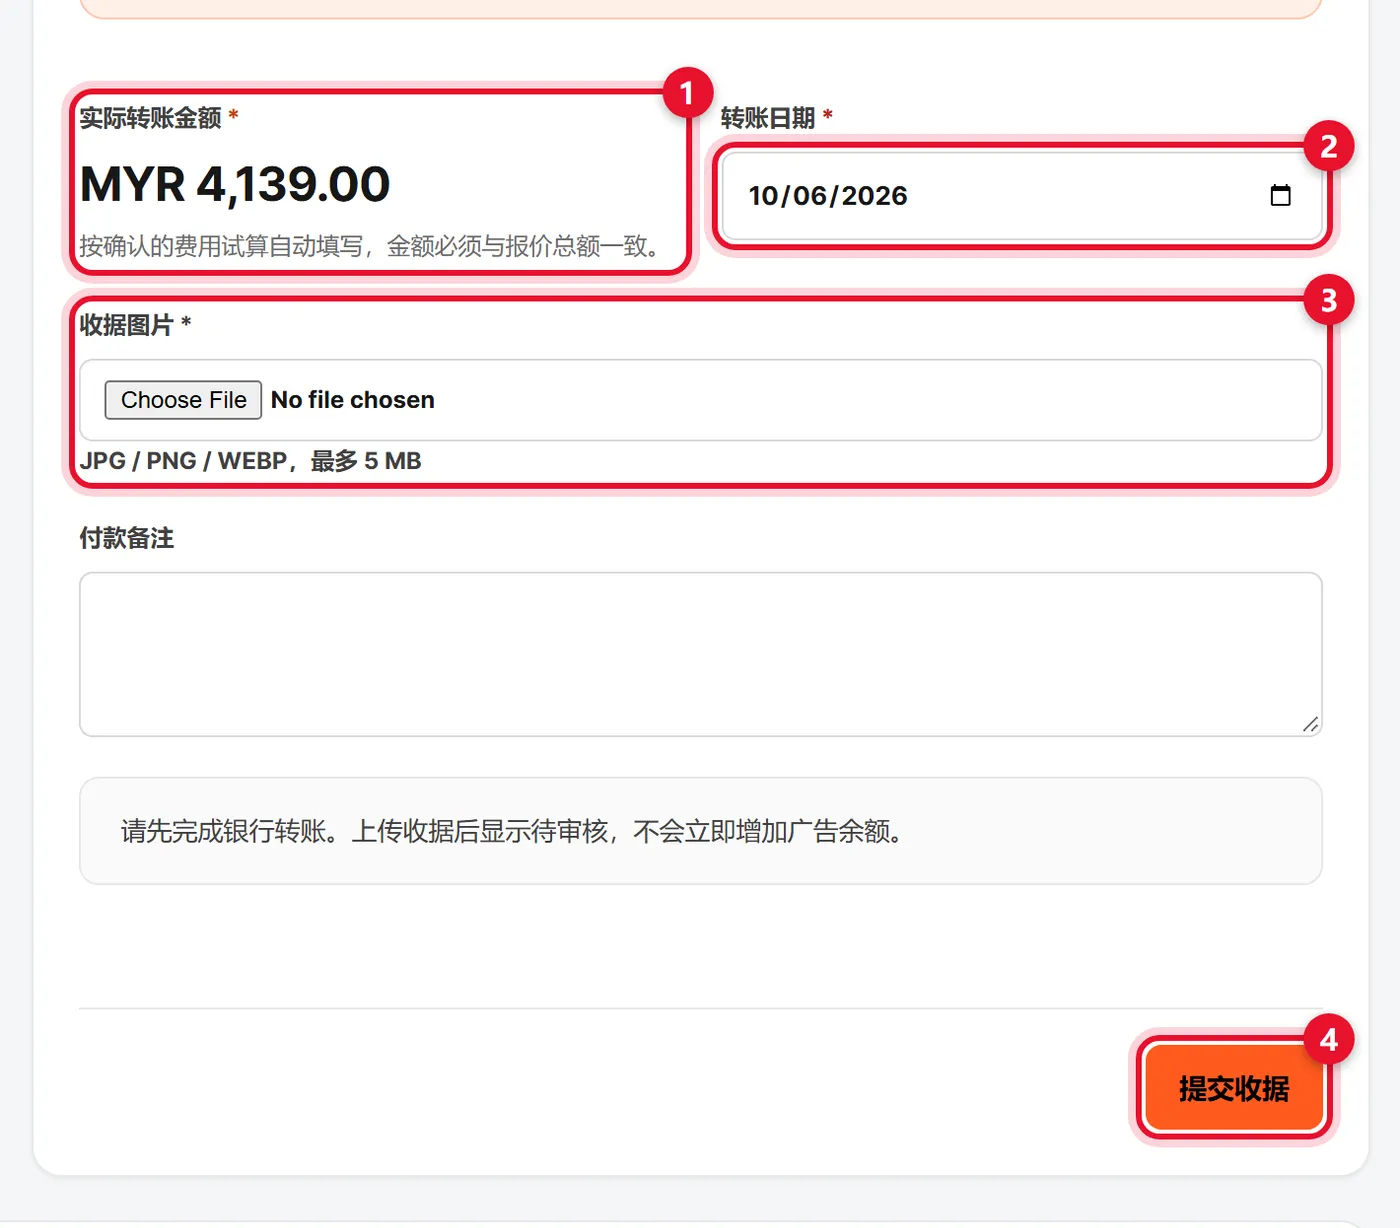Click the 按确认的费用试算自动填写 hint text

[370, 246]
